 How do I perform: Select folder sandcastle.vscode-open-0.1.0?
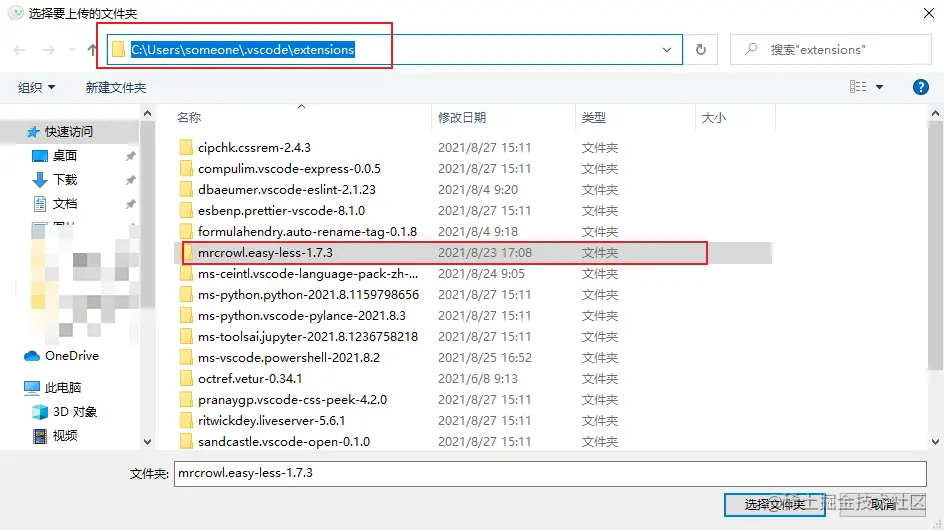pos(284,442)
